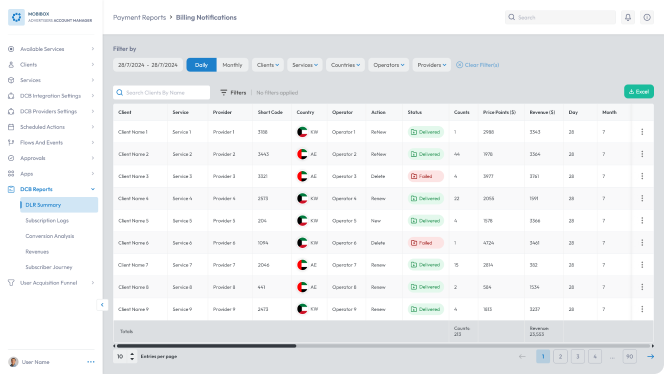
Task: Open the user options ellipsis menu
Action: click(91, 362)
